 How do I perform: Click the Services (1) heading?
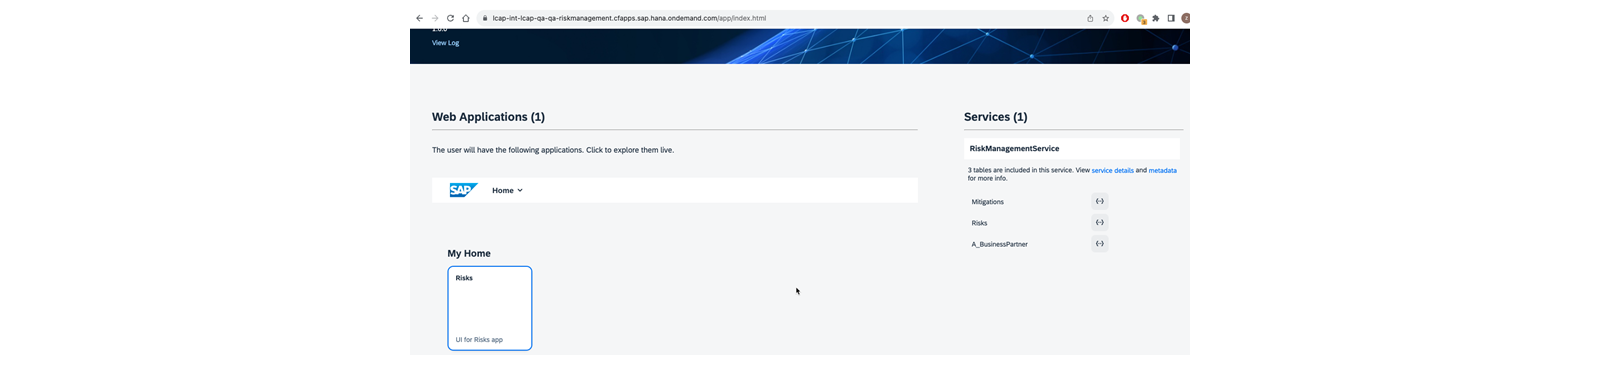point(995,117)
